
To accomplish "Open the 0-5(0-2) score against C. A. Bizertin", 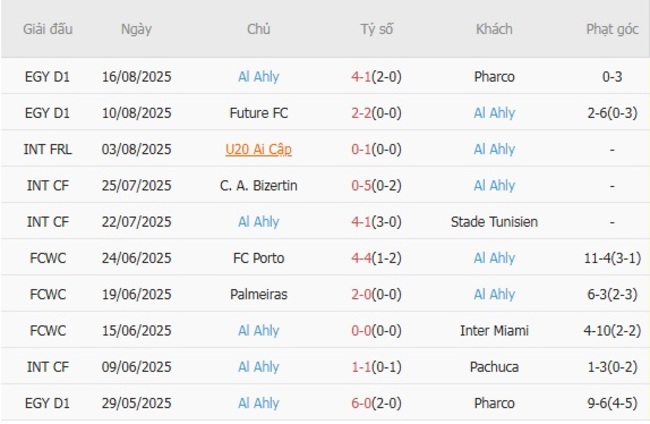I will click(x=377, y=185).
